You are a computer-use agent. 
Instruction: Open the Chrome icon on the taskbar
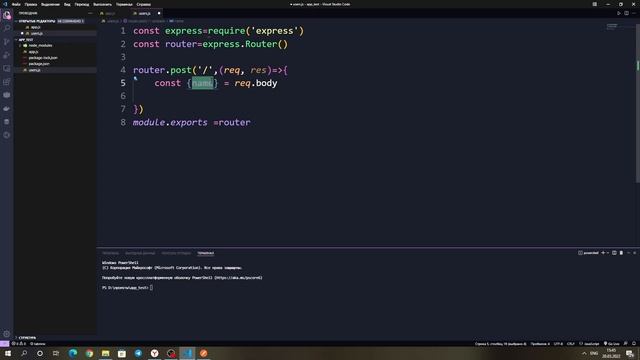tap(89, 353)
